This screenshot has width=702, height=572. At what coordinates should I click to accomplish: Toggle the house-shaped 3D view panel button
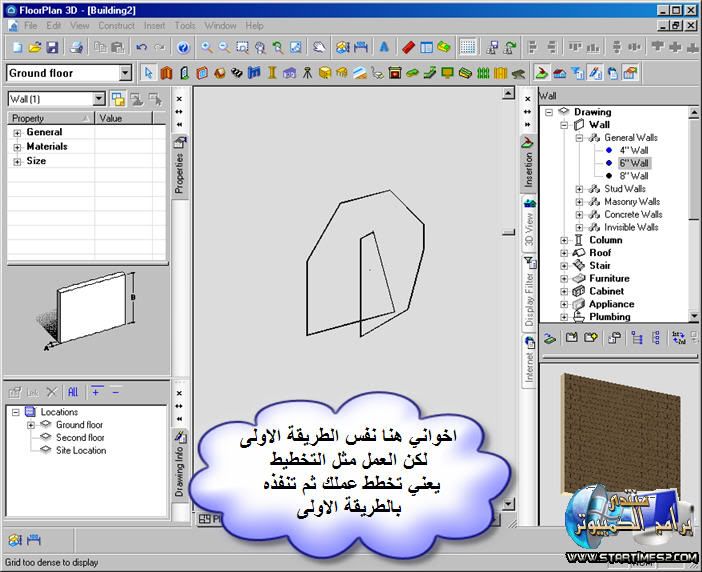pyautogui.click(x=560, y=73)
